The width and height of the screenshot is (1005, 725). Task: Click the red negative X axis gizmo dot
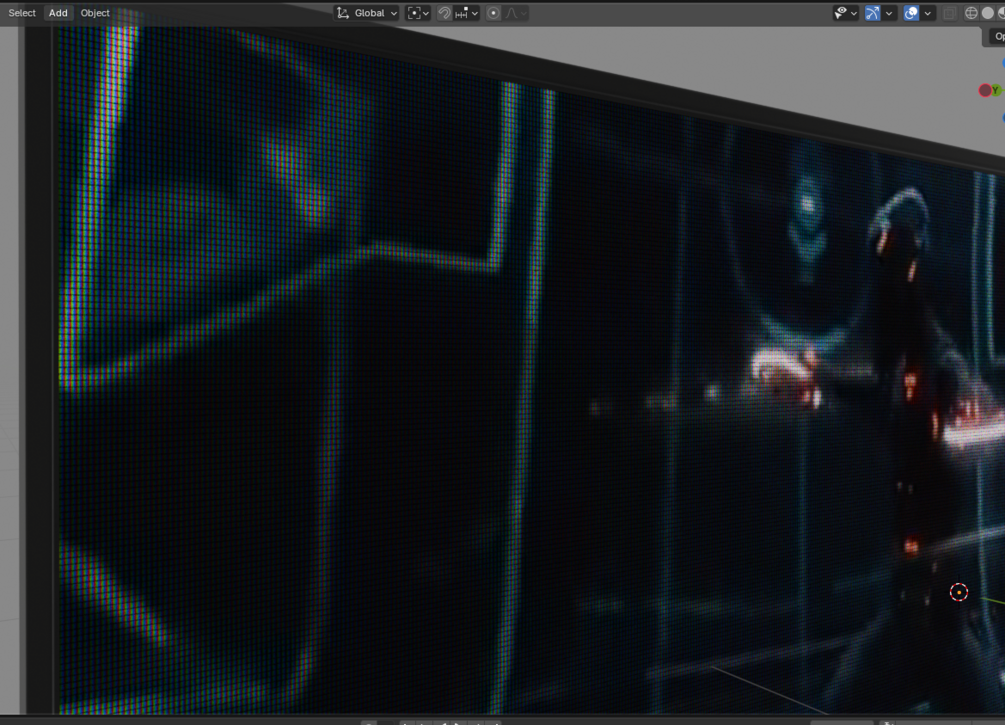pos(984,90)
